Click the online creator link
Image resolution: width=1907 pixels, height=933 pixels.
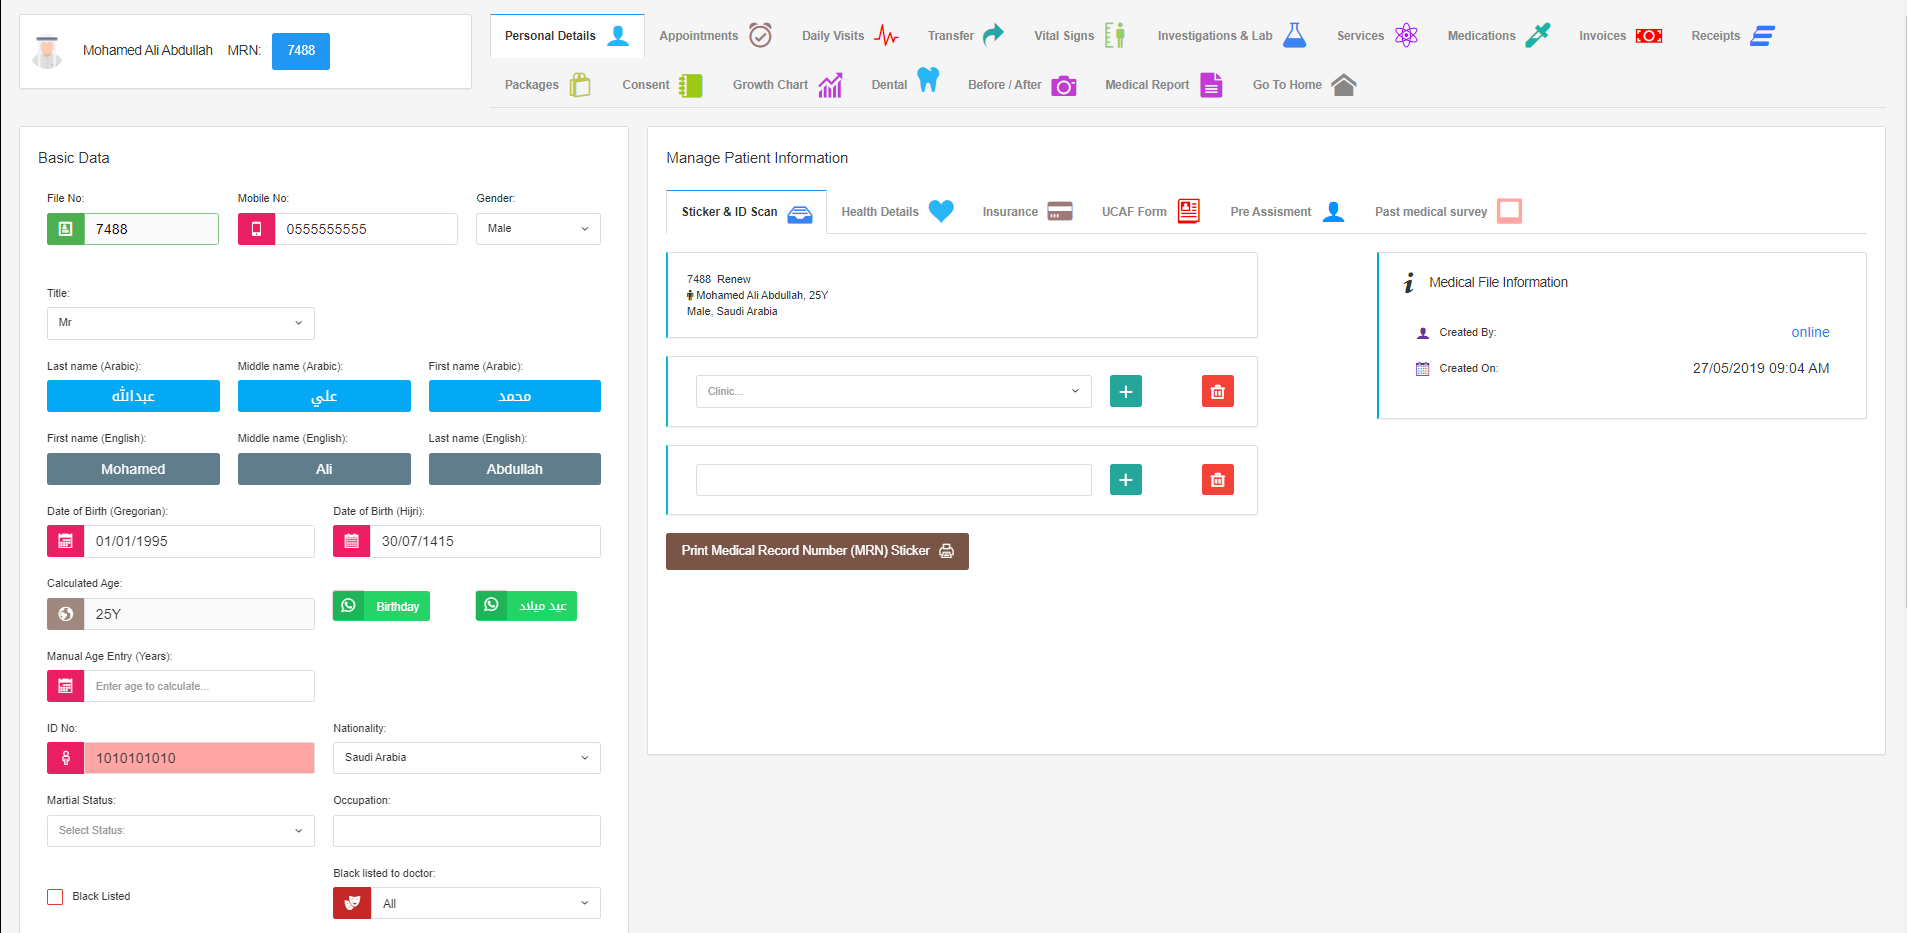pyautogui.click(x=1809, y=333)
